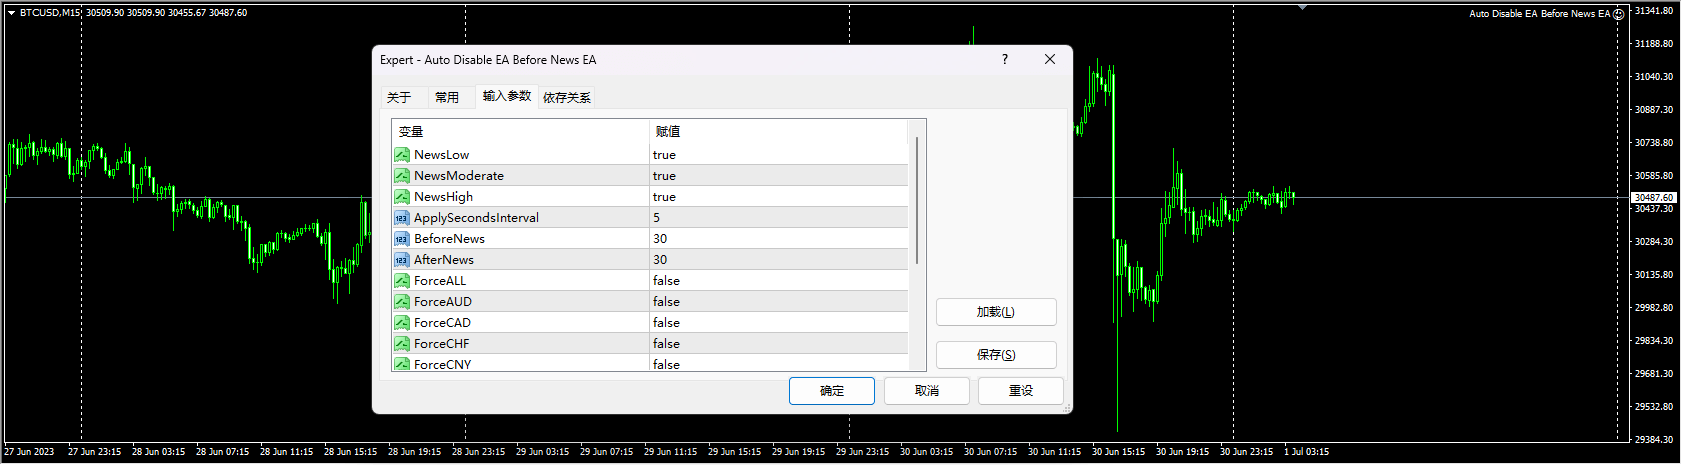Open the BTCUSD,M15 chart dropdown arrow
Viewport: 1682px width, 465px height.
11,13
